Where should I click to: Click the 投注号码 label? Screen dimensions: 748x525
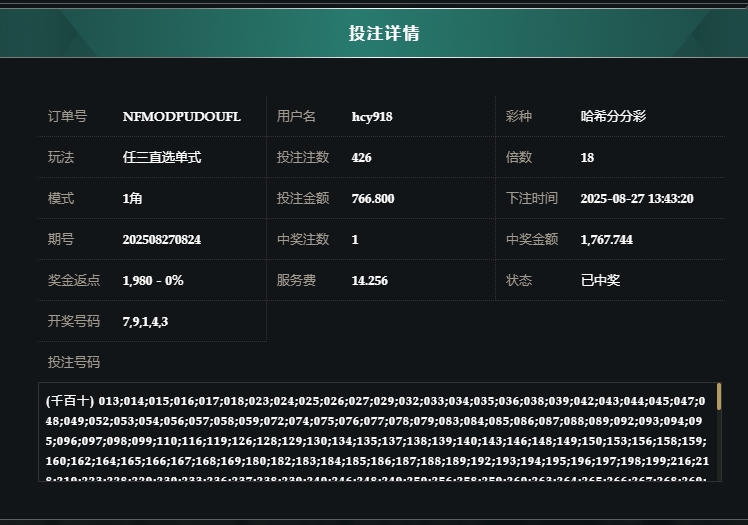[74, 362]
